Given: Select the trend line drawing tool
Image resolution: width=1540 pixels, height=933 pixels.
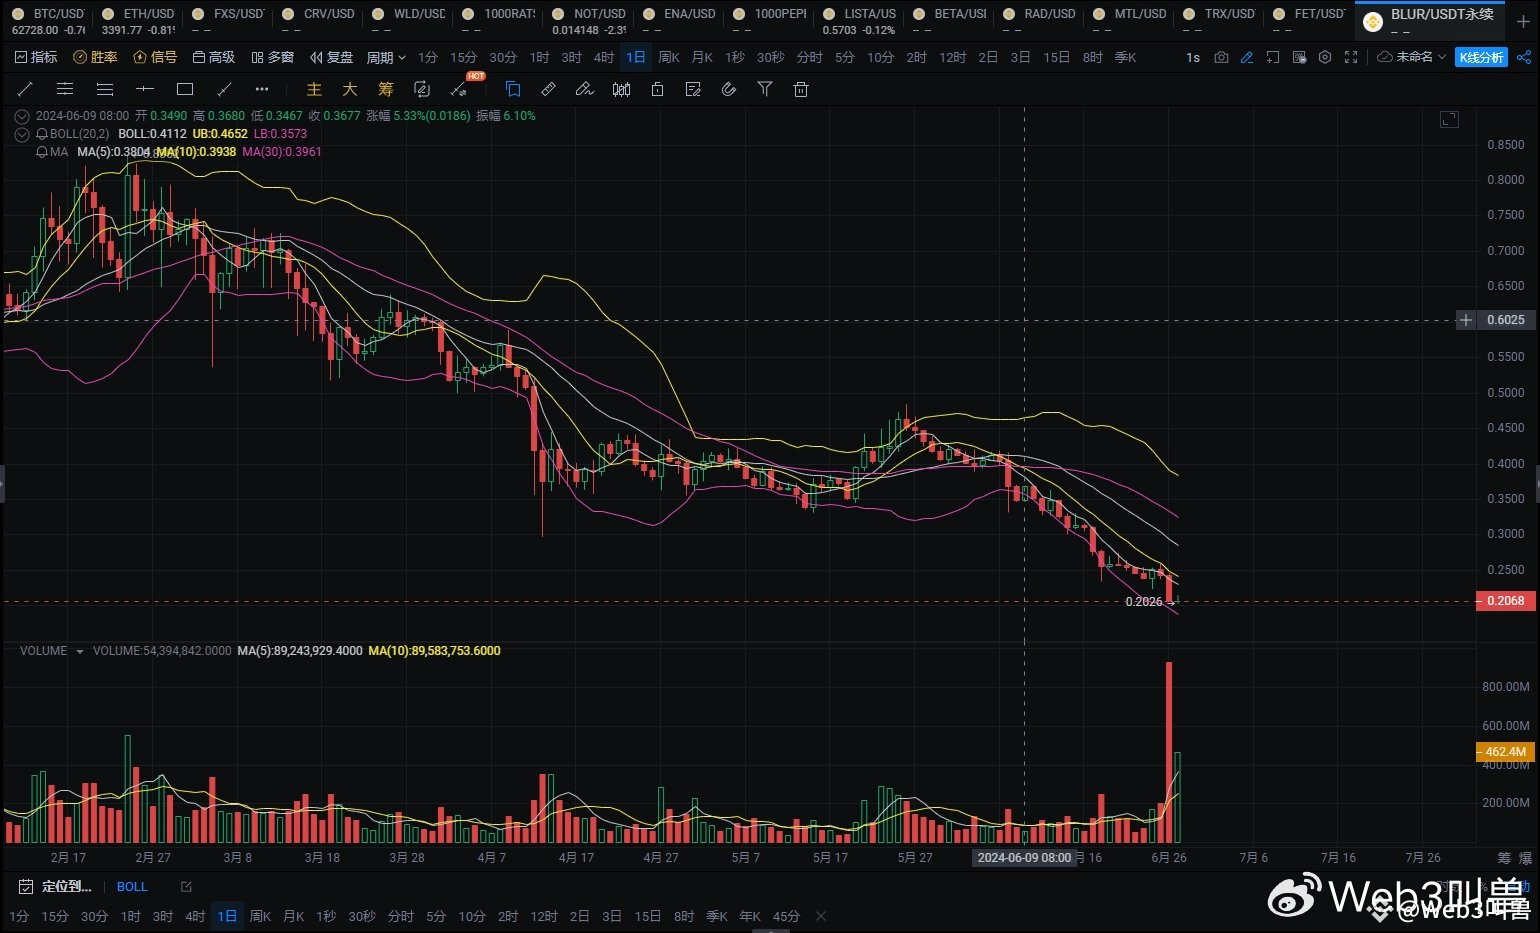Looking at the screenshot, I should (x=25, y=89).
